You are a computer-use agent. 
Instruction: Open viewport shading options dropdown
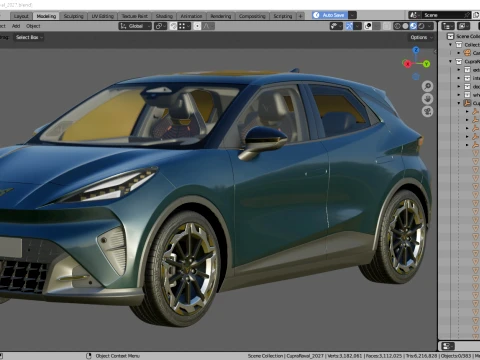coord(430,26)
